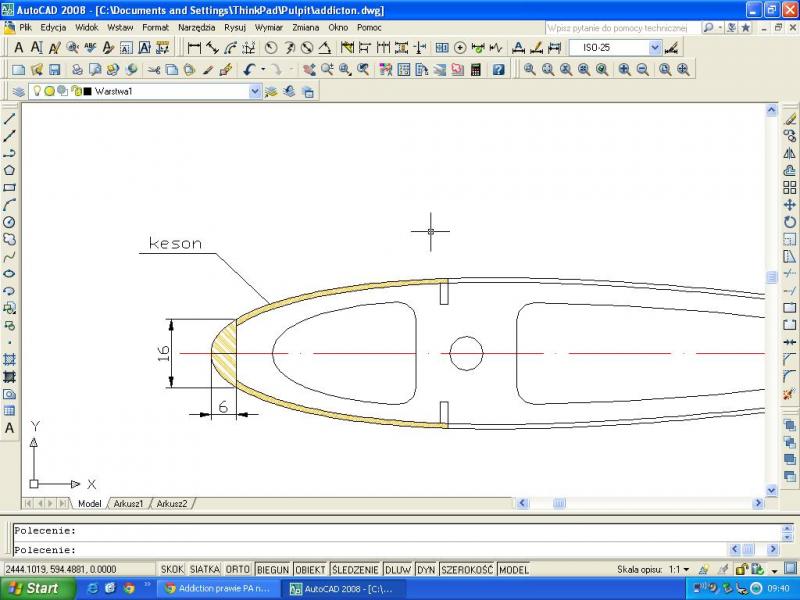Click the Zoom In magnifier icon
800x600 pixels.
pos(624,70)
